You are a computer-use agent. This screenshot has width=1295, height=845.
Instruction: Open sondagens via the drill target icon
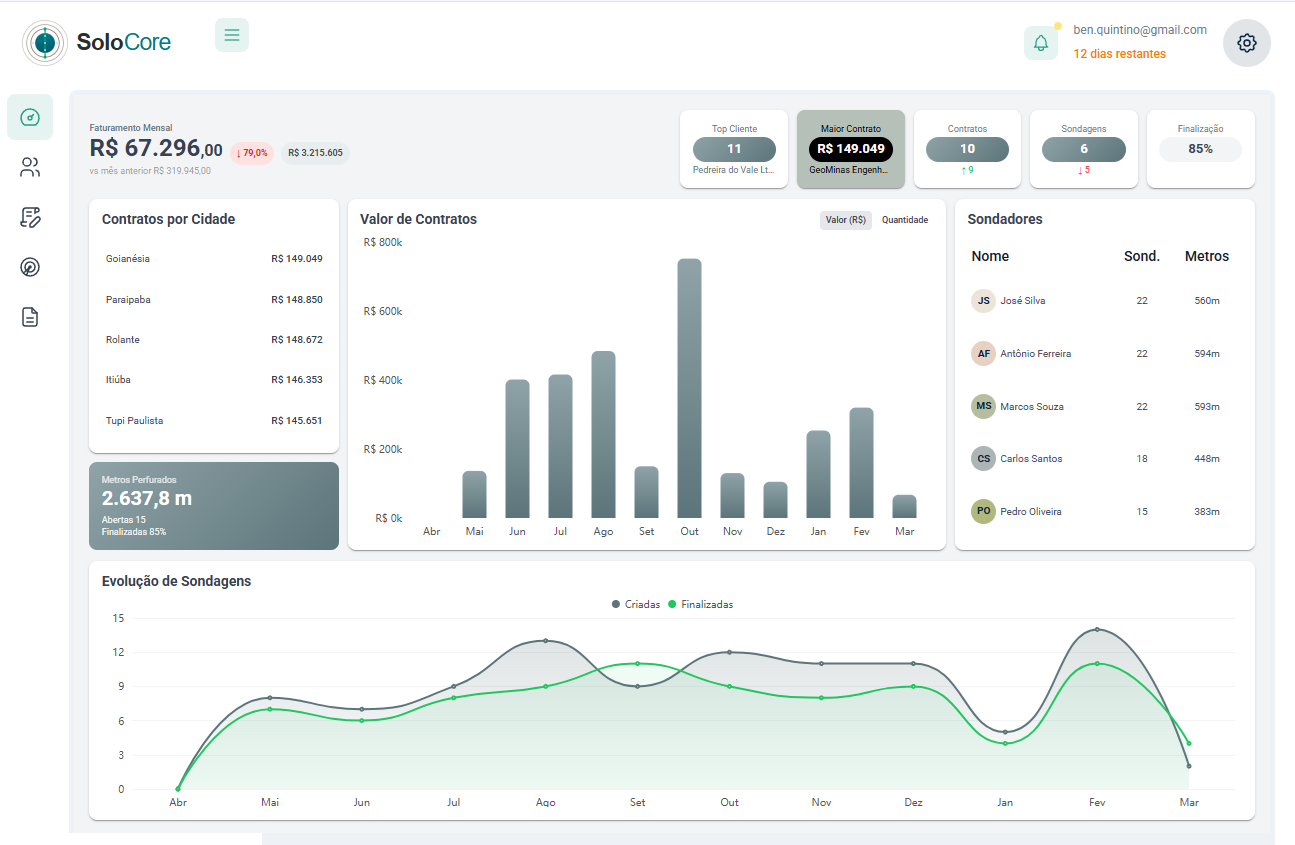click(x=30, y=267)
